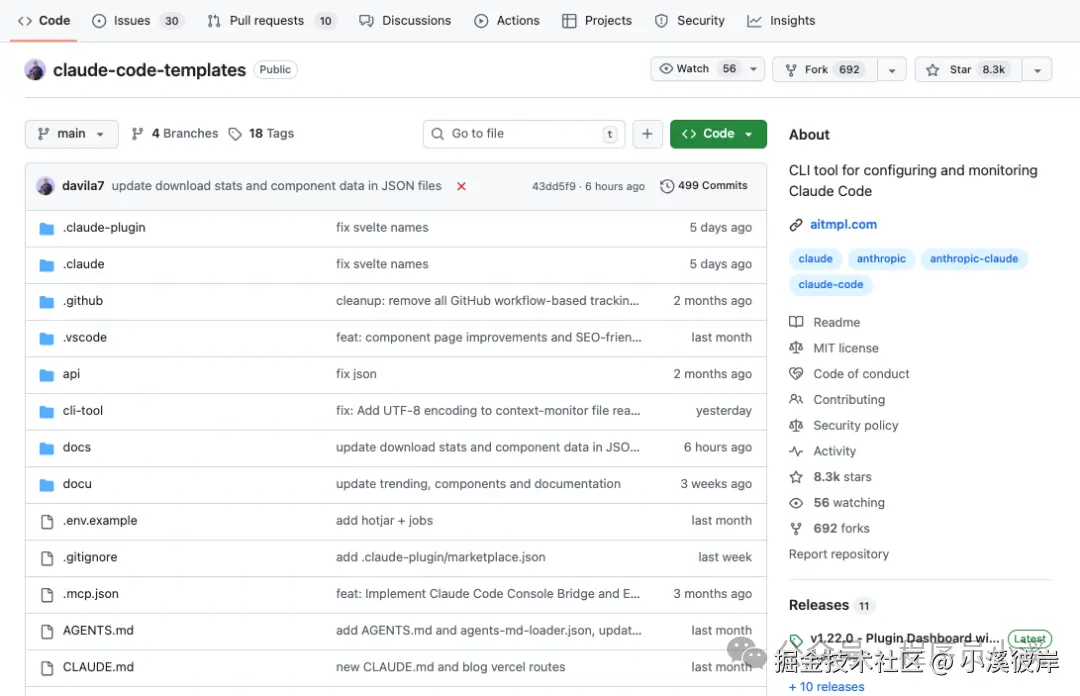
Task: Expand the Fork dropdown arrow
Action: 892,70
